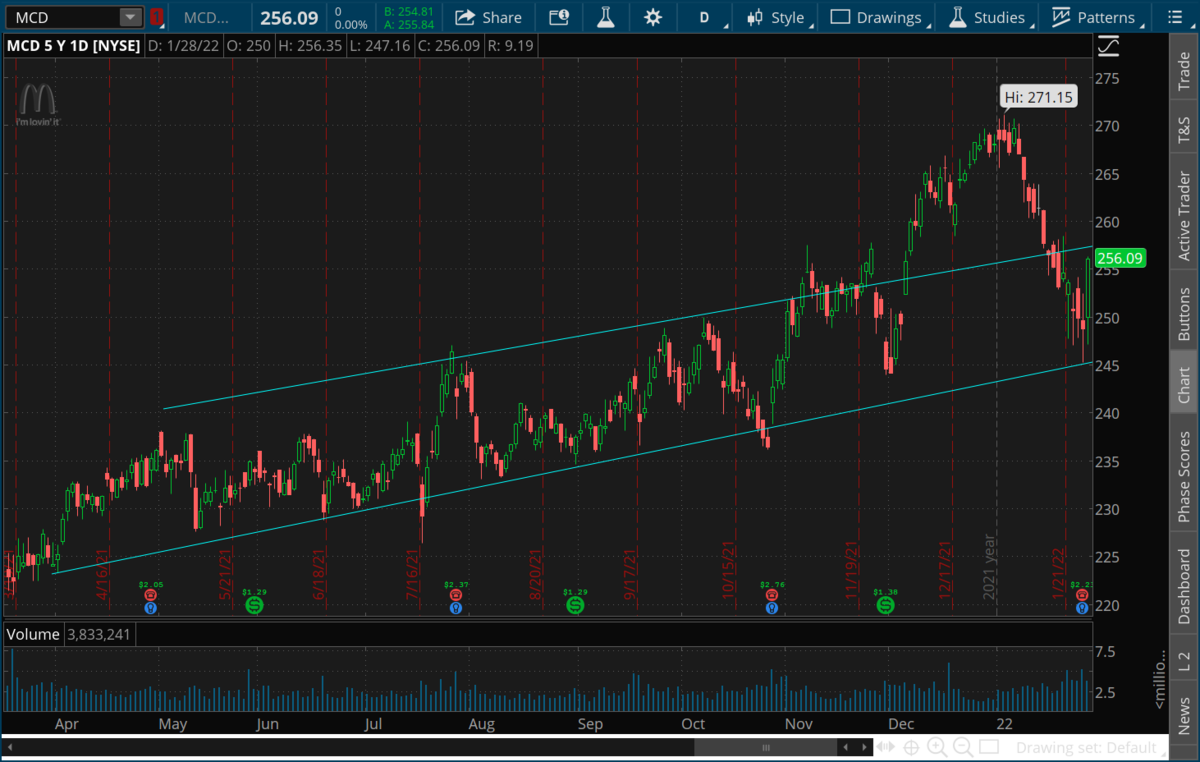
Task: Click the $2.37 earnings phone icon
Action: 456,594
